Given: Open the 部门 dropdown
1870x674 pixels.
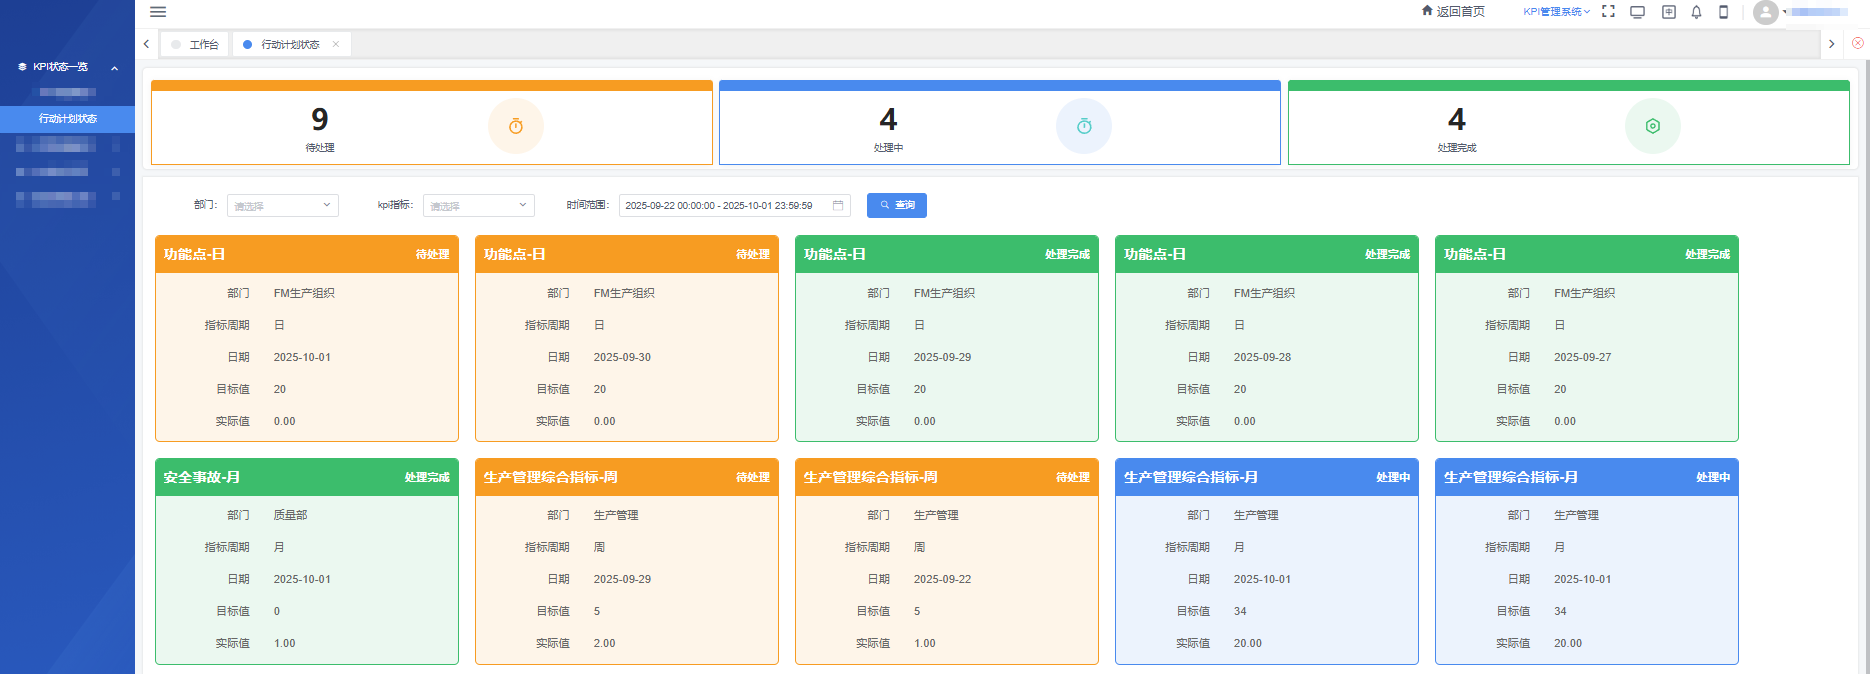Looking at the screenshot, I should tap(283, 205).
